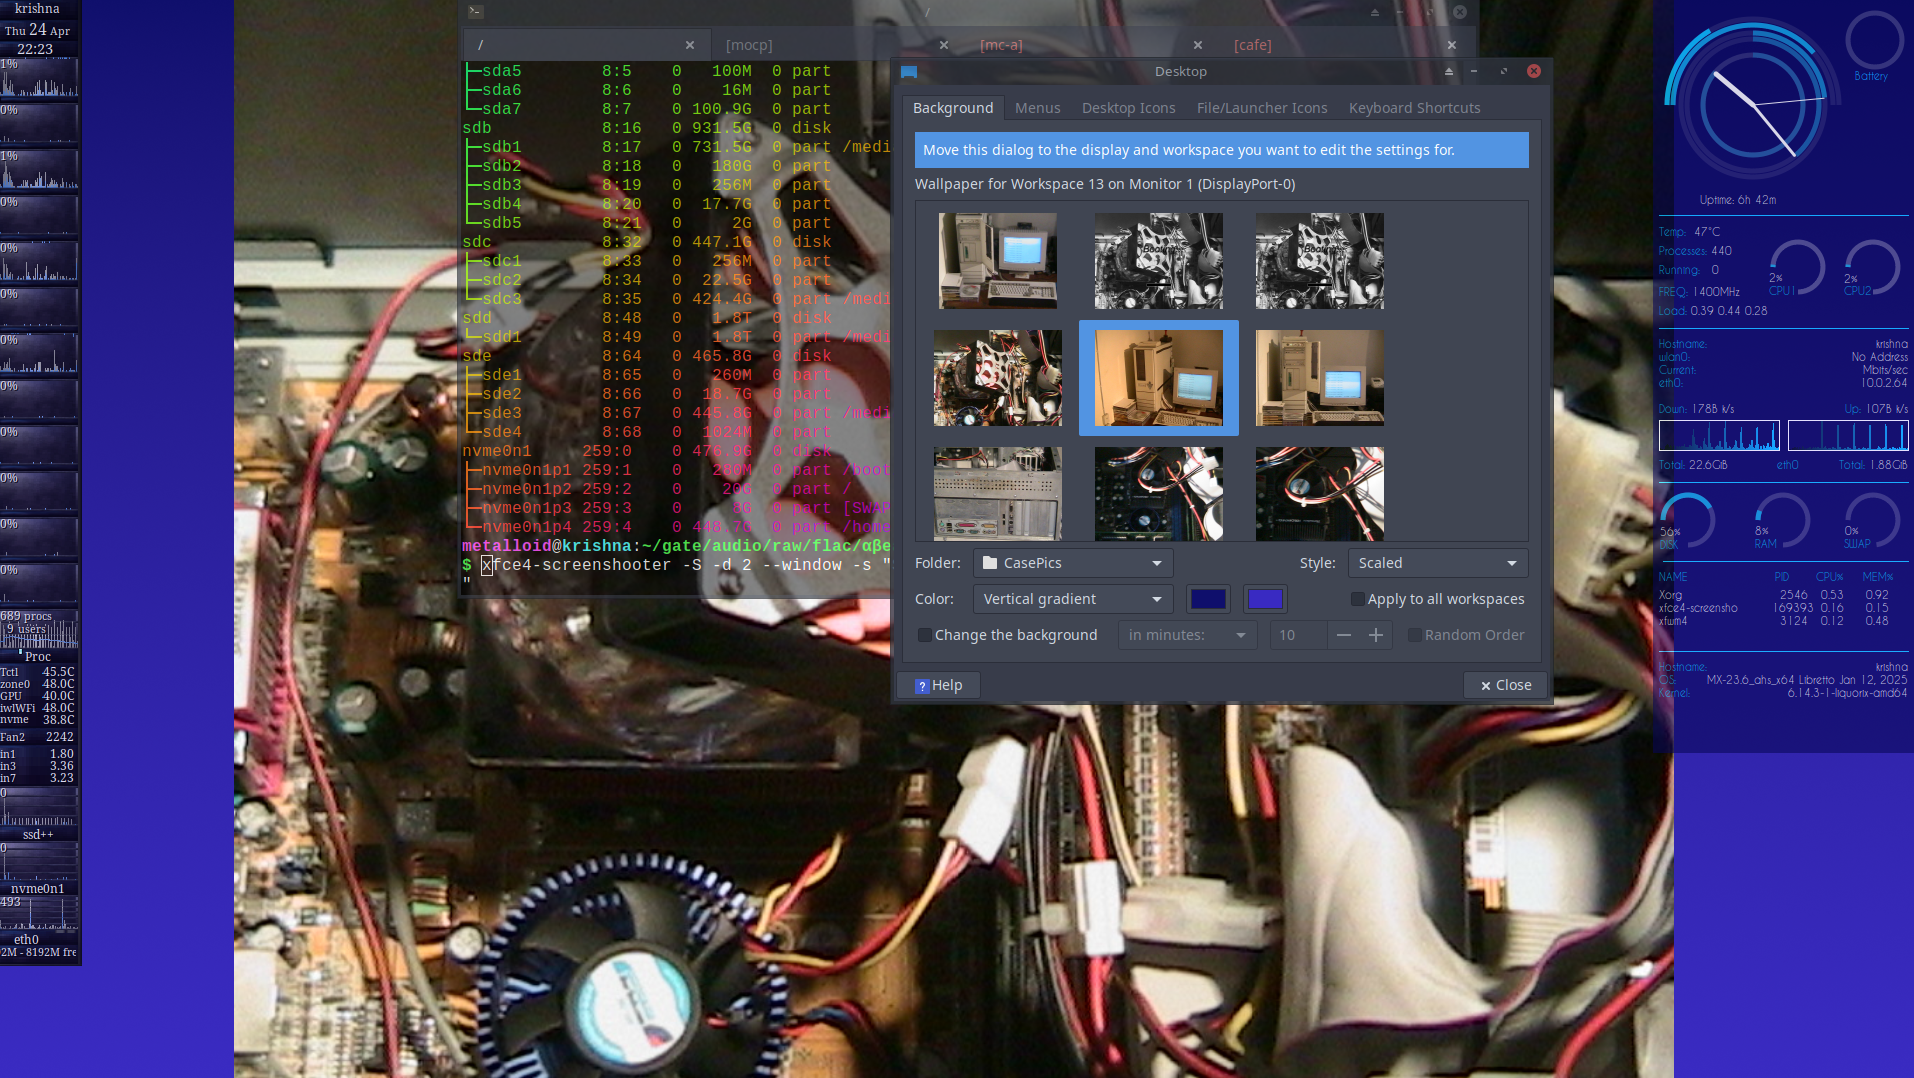Open the Folder dropdown showing CasePics

(x=1072, y=563)
